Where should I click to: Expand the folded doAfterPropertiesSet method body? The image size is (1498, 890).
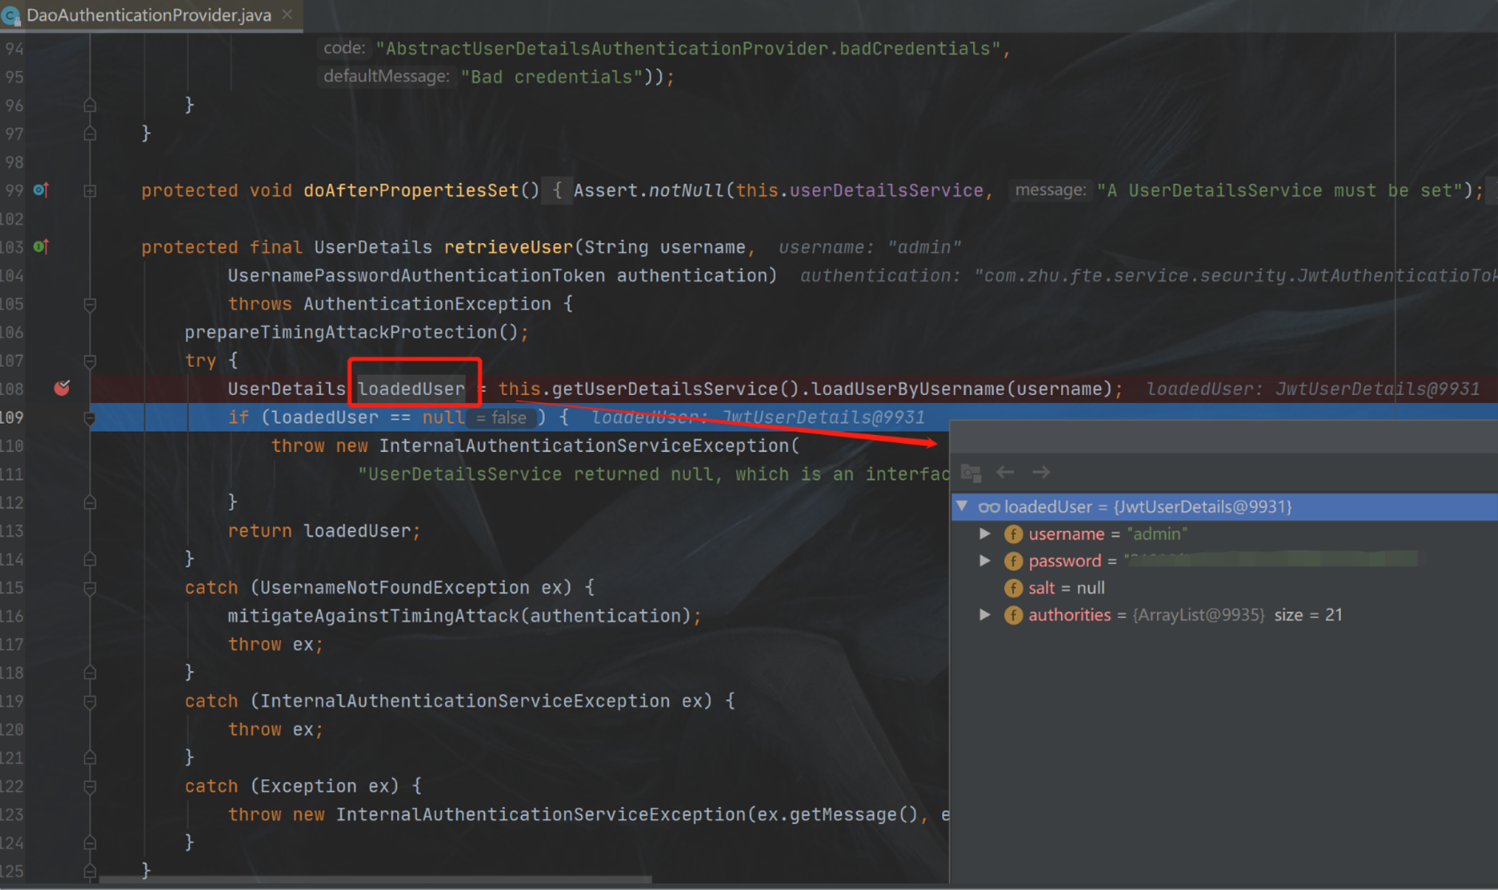(90, 190)
